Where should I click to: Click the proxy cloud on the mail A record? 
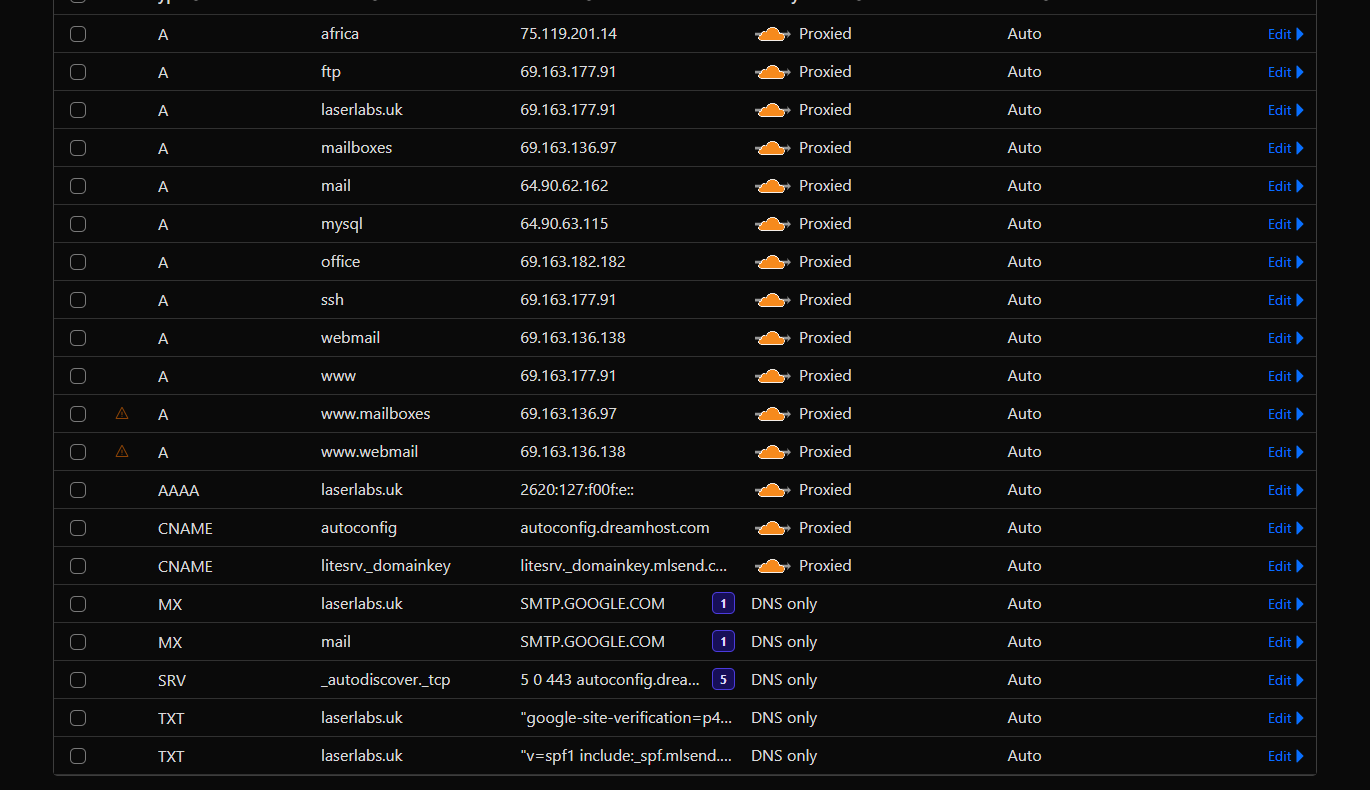click(772, 185)
